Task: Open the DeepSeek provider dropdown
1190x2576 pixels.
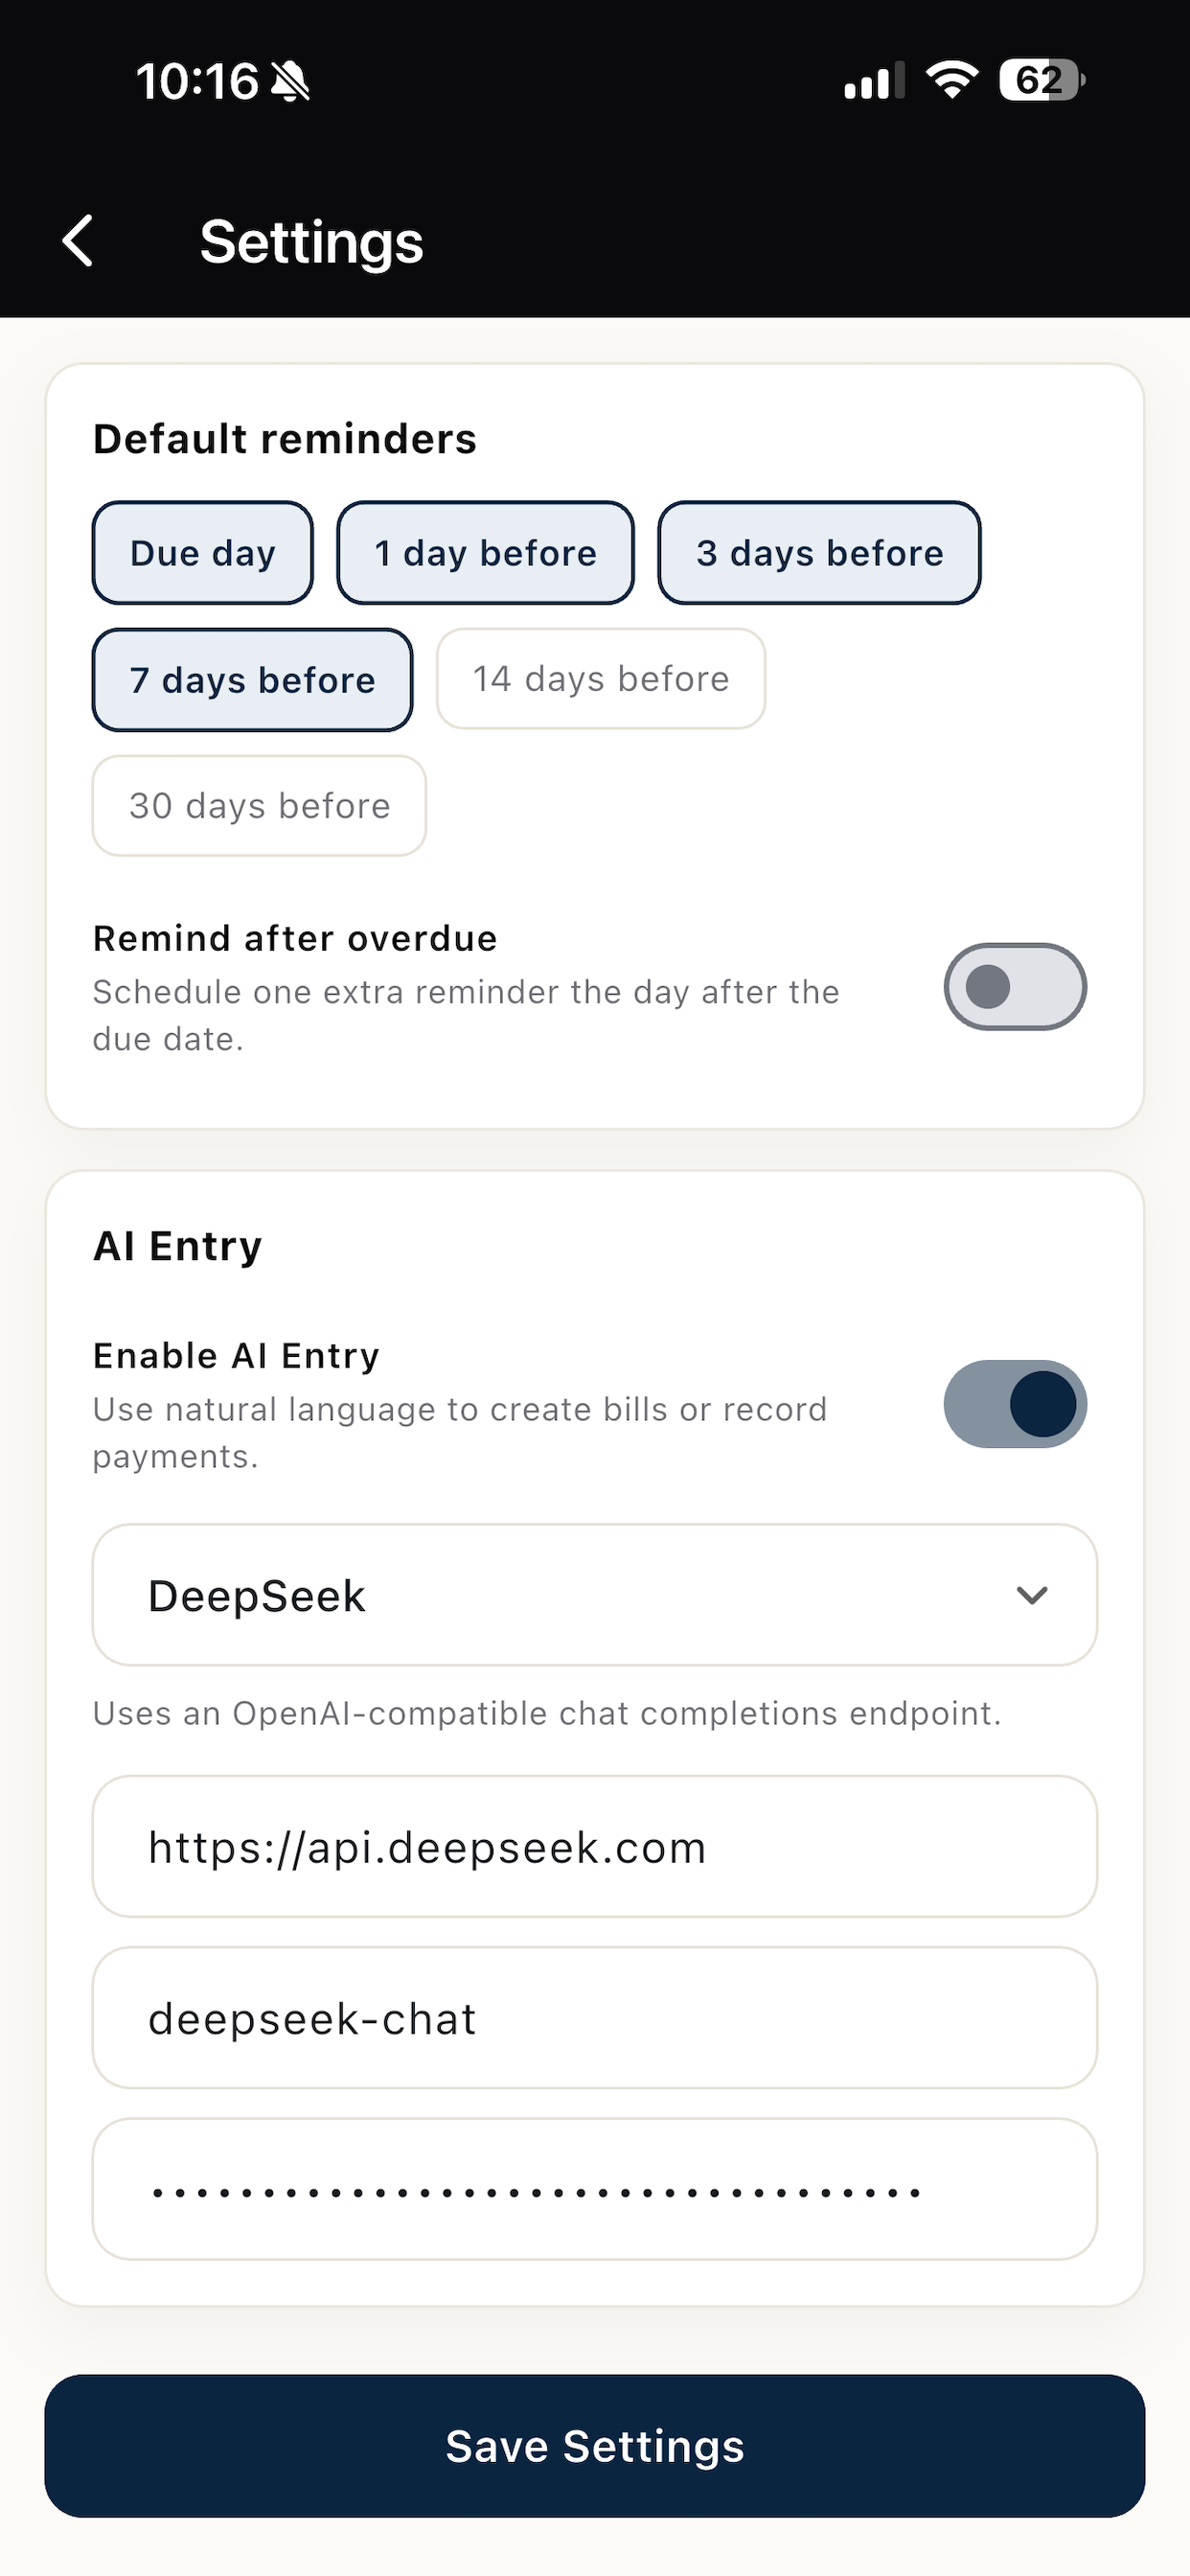Action: [x=595, y=1595]
